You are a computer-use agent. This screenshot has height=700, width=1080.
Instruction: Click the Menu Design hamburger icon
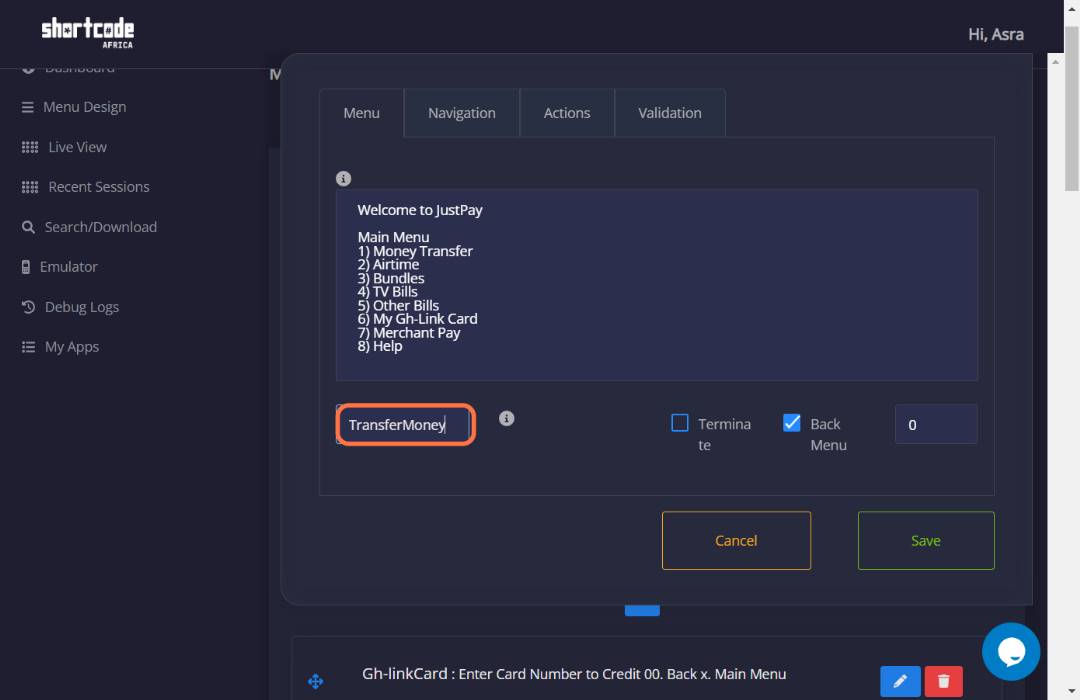(x=28, y=107)
